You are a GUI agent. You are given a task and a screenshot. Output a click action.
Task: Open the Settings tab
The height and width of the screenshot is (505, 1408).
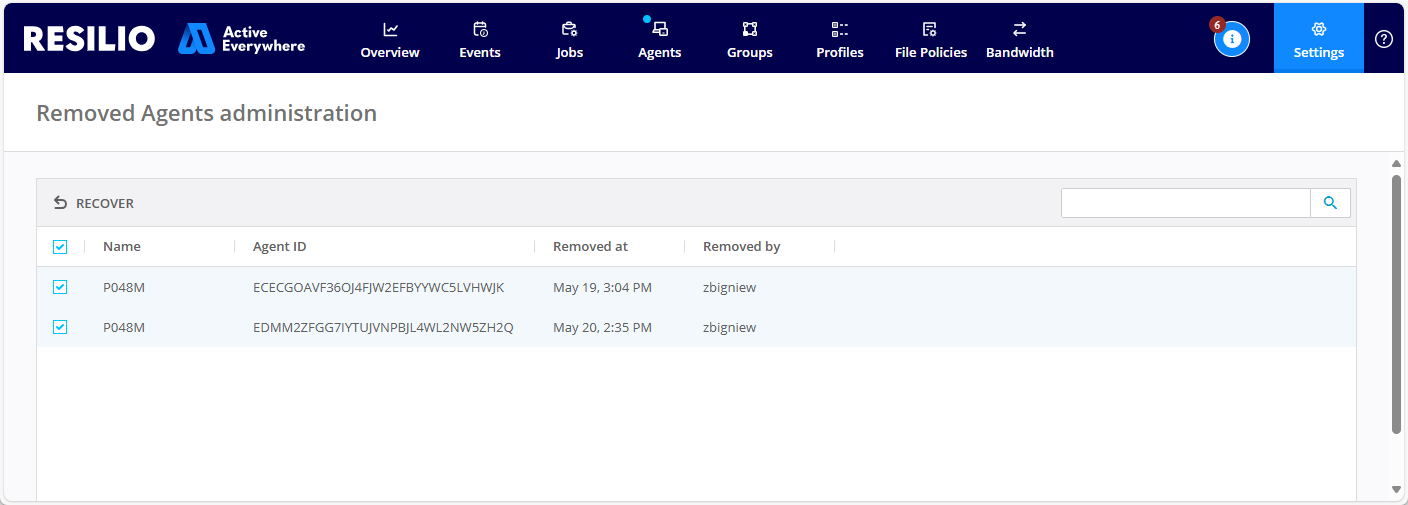tap(1318, 39)
